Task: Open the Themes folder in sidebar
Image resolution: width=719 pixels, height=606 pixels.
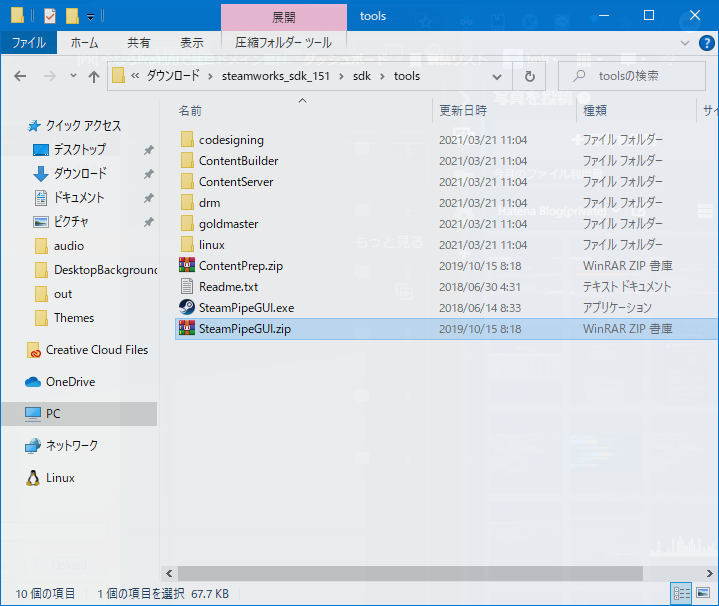Action: pyautogui.click(x=65, y=318)
